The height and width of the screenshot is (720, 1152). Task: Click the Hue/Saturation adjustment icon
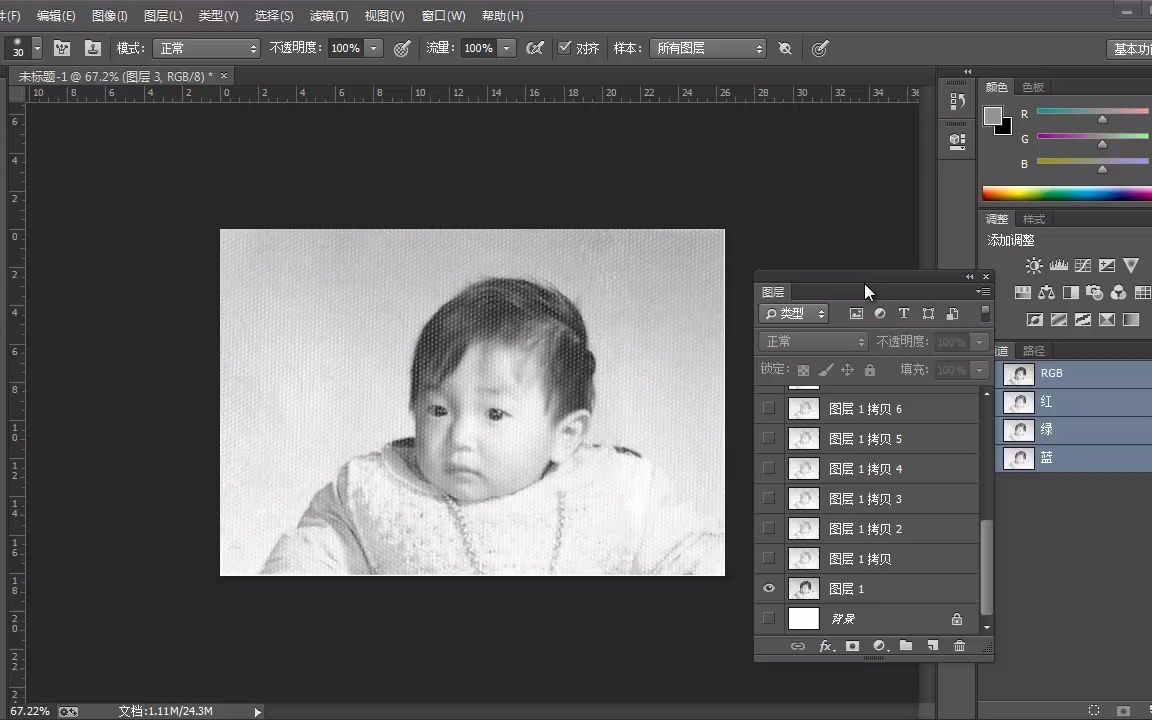(x=1022, y=292)
